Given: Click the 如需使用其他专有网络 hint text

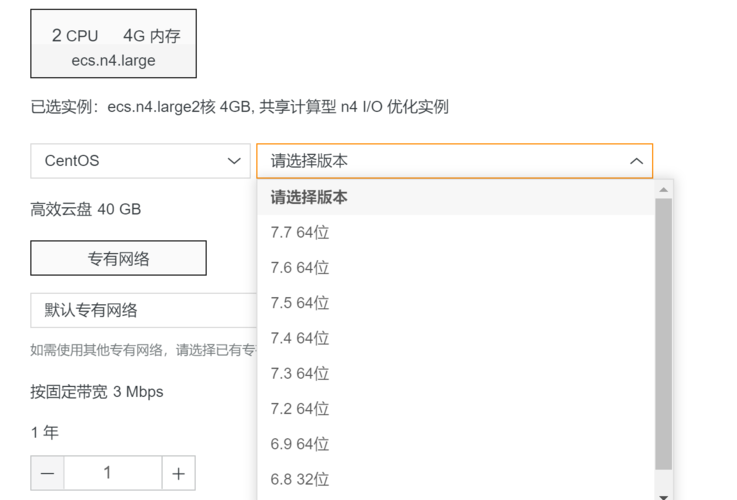Looking at the screenshot, I should tap(143, 350).
